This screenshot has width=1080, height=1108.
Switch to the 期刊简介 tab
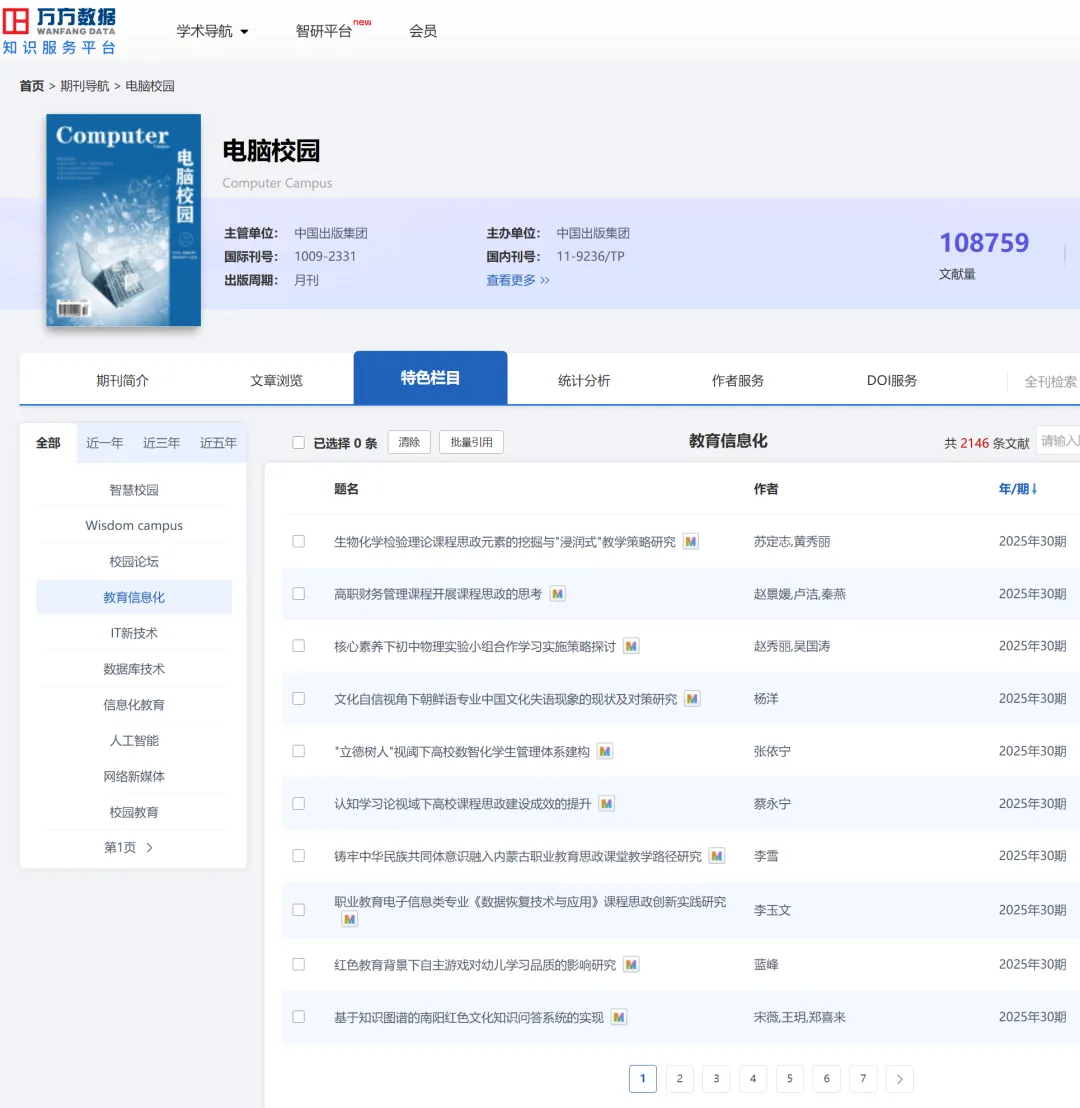[122, 380]
